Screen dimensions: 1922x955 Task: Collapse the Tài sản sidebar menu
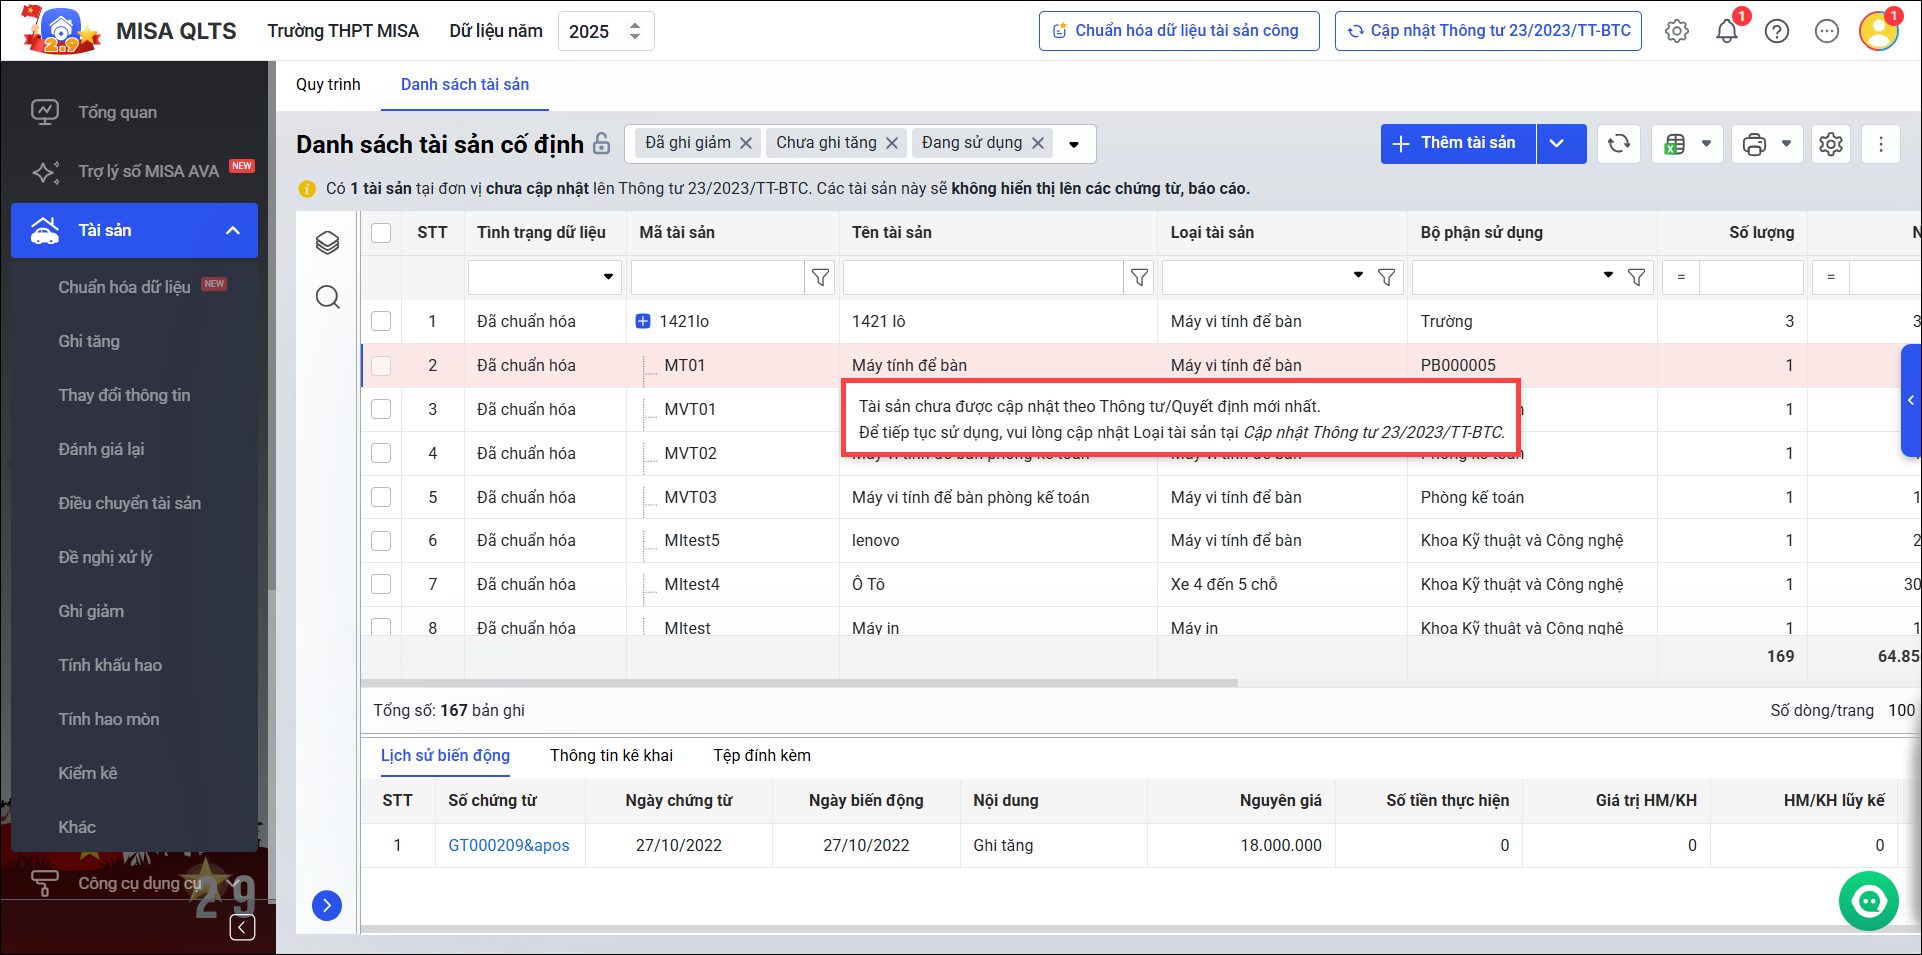point(233,231)
